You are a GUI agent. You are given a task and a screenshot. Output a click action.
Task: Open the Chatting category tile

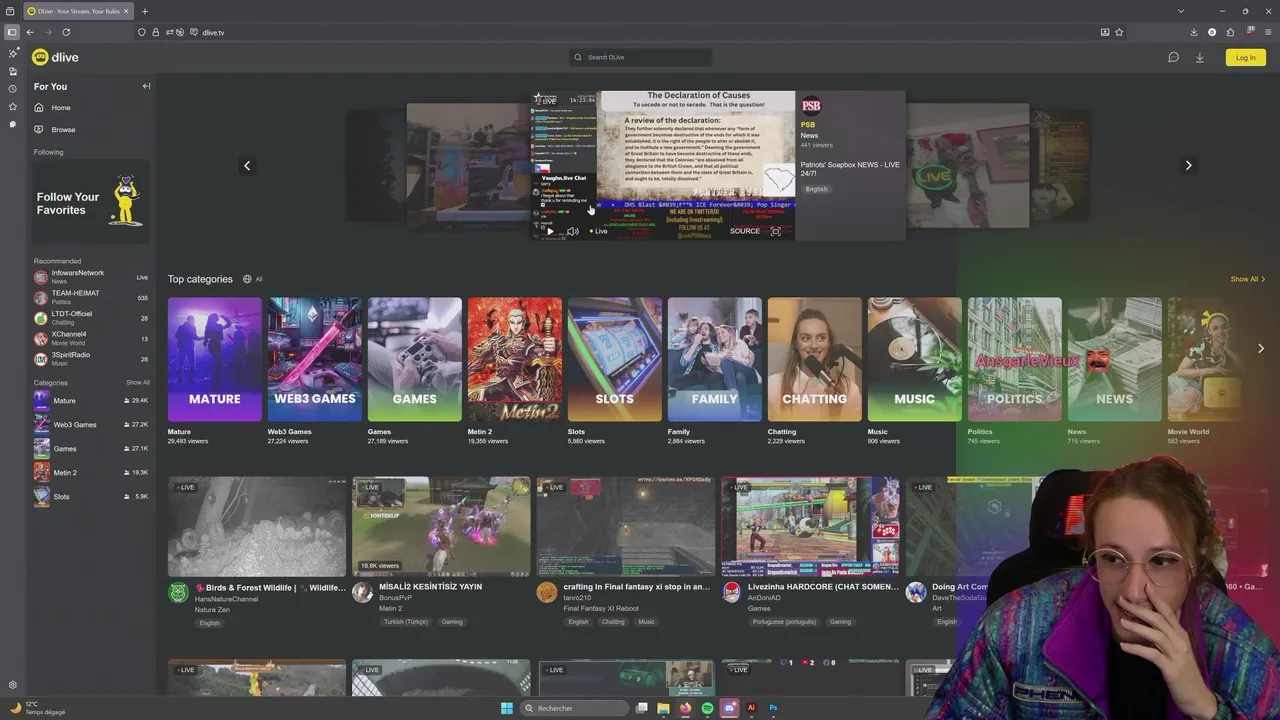(x=815, y=359)
